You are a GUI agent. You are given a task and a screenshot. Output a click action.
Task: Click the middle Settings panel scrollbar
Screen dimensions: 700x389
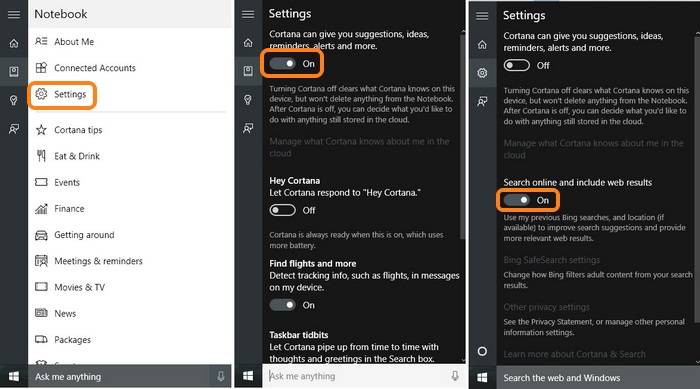click(463, 134)
